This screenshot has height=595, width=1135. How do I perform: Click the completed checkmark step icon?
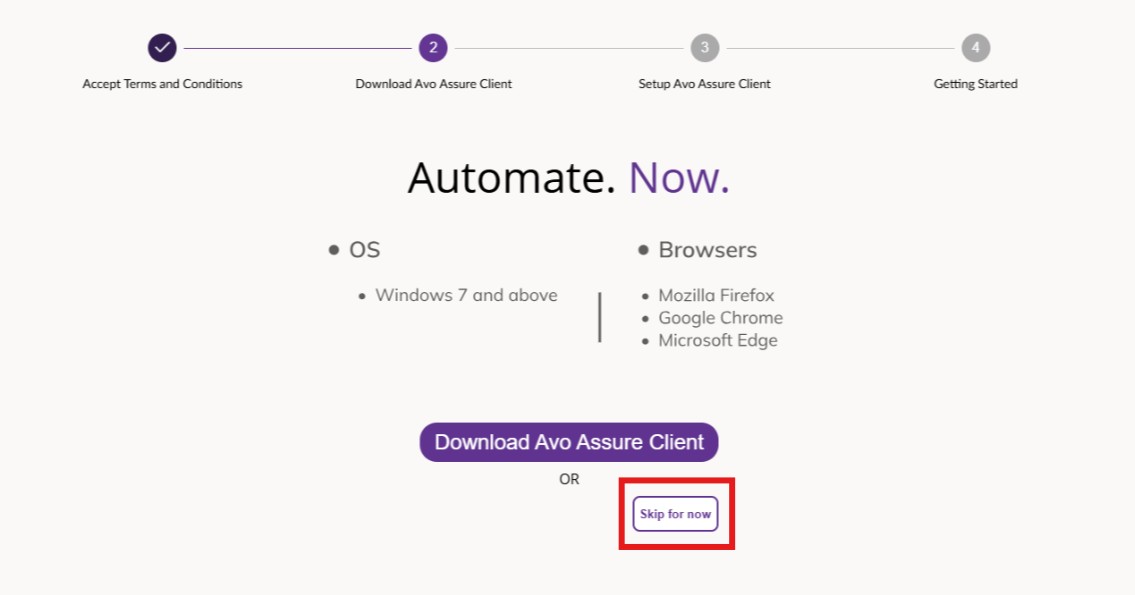pyautogui.click(x=162, y=47)
